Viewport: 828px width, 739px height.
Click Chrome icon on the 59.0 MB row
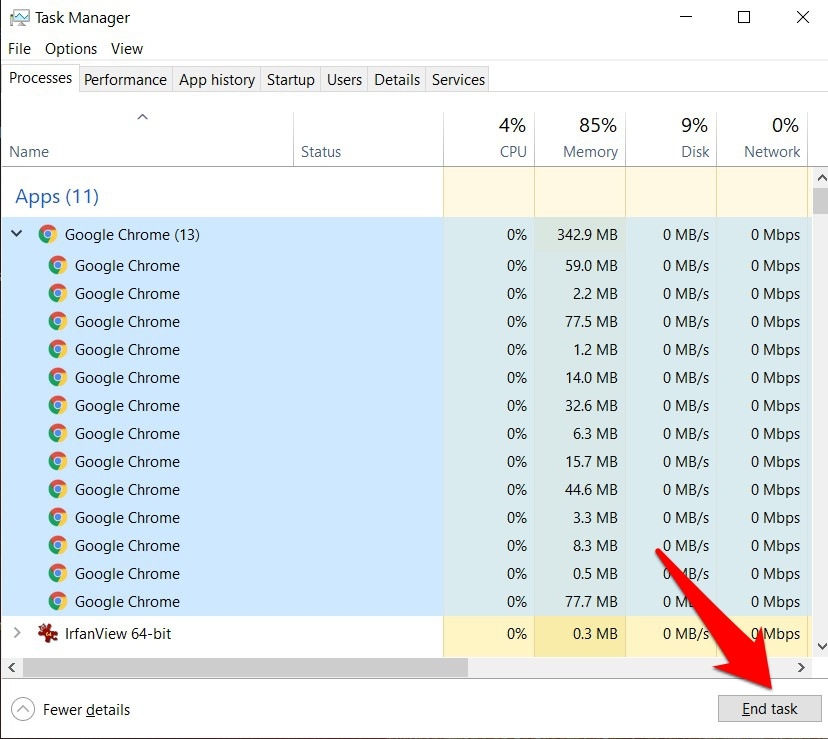pyautogui.click(x=58, y=266)
